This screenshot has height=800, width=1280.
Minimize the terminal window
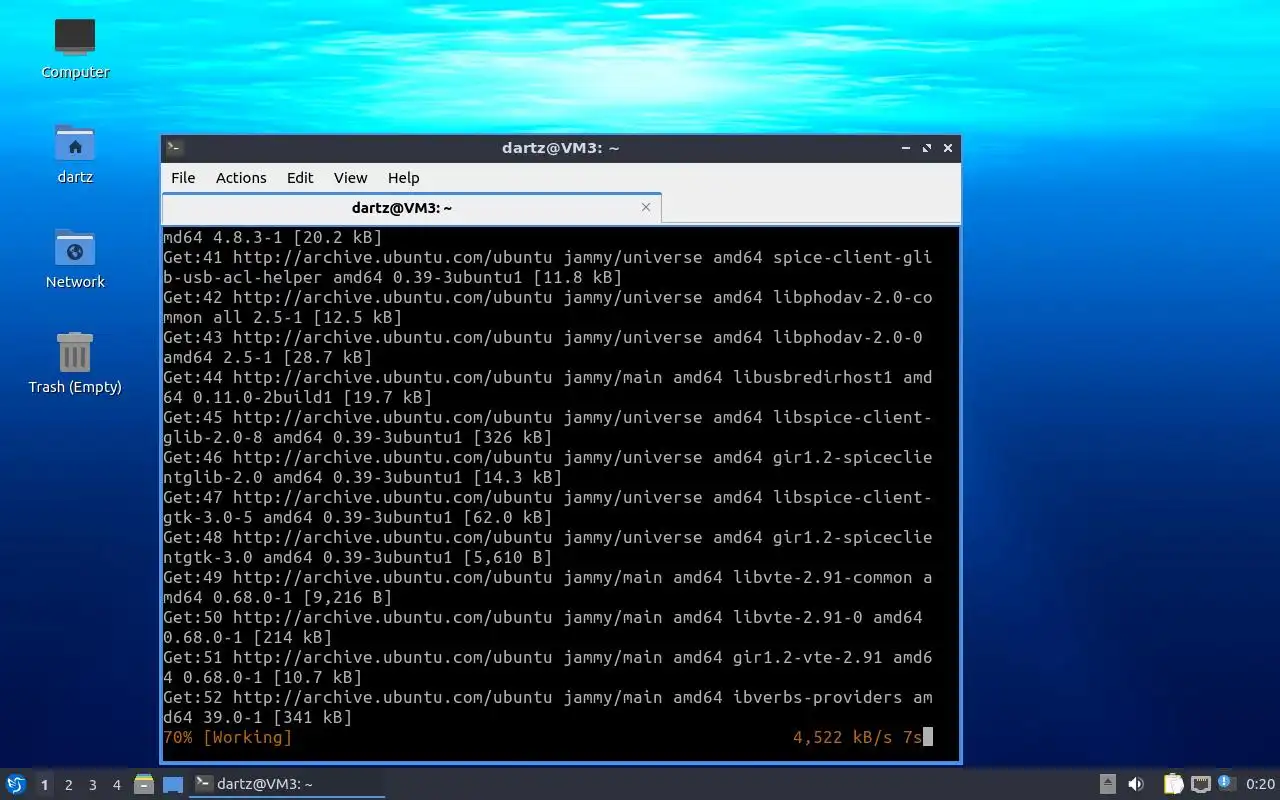click(906, 148)
